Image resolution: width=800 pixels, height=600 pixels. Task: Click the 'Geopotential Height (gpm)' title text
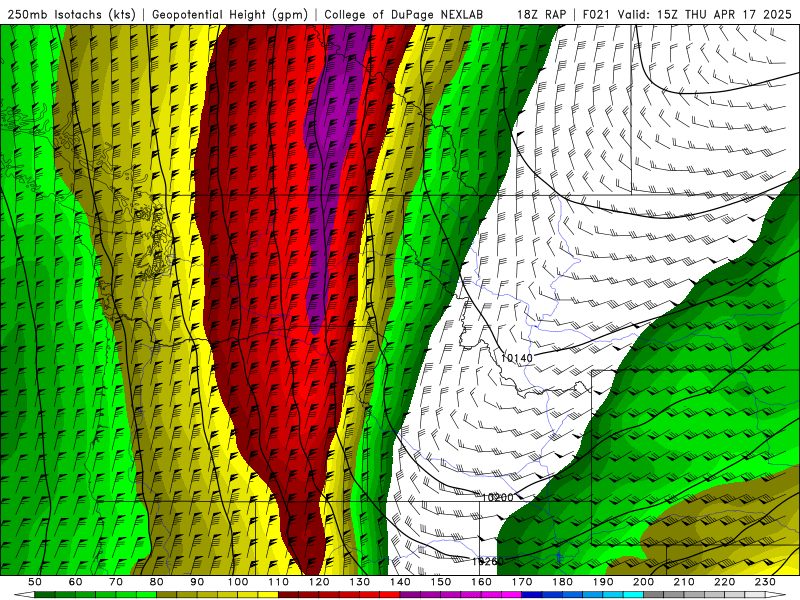tap(230, 15)
